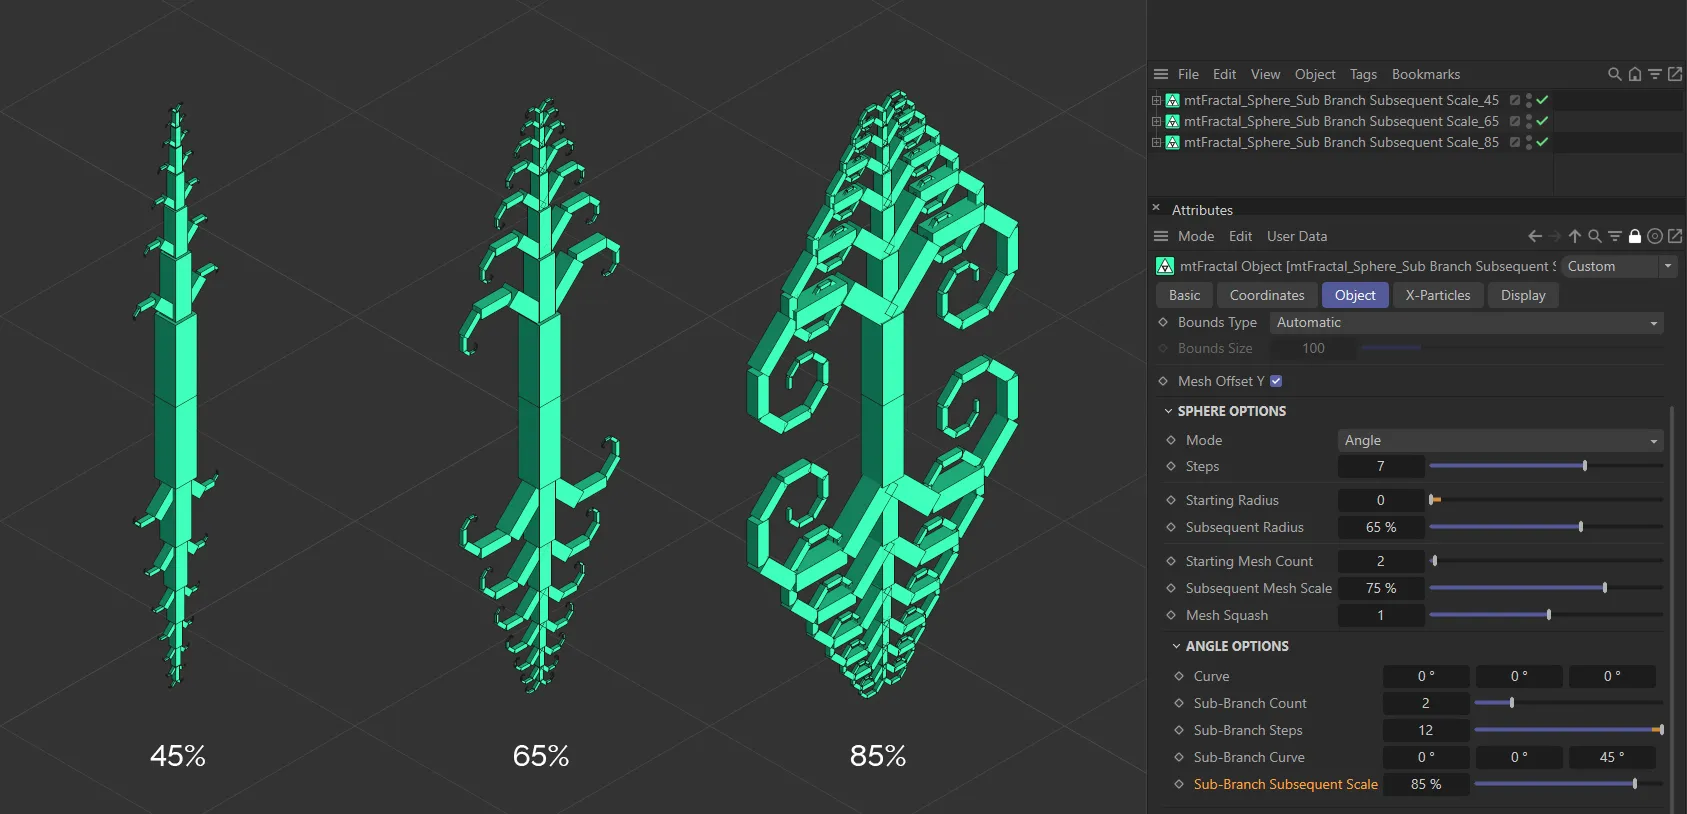Click Attributes up arrow icon
Screen dimensions: 1687x814
pyautogui.click(x=1575, y=236)
